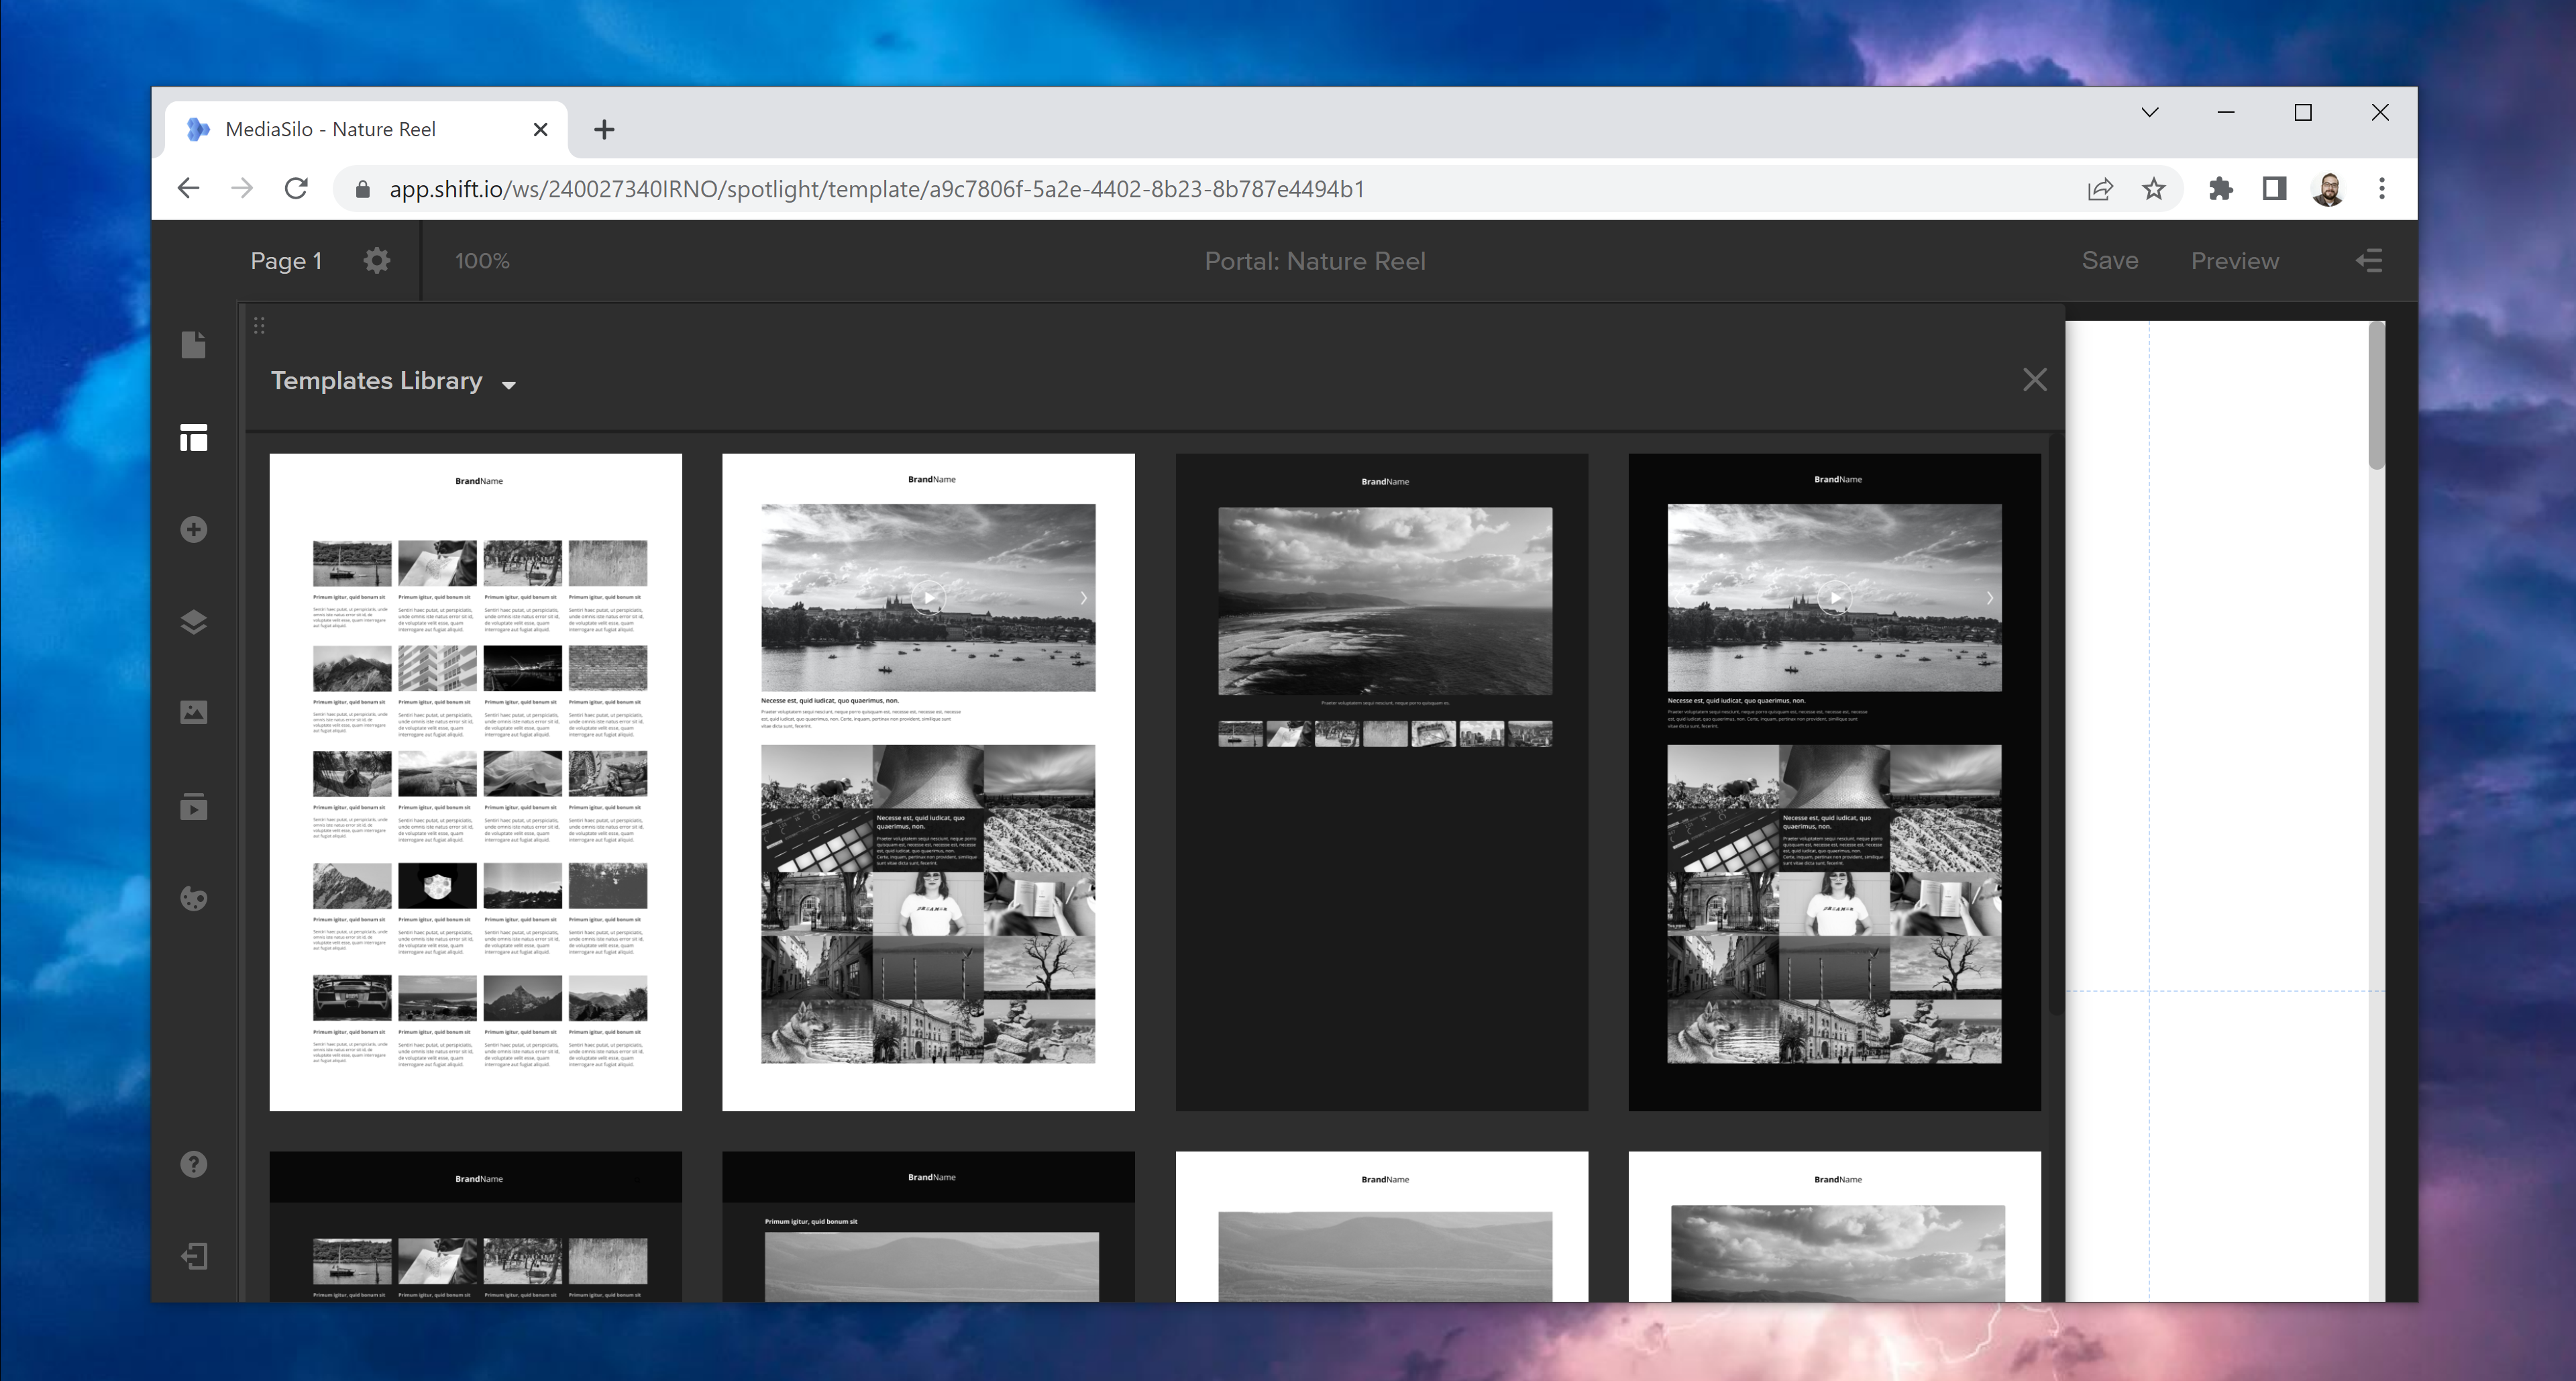Viewport: 2576px width, 1381px height.
Task: Bookmark this page with star icon
Action: (2154, 189)
